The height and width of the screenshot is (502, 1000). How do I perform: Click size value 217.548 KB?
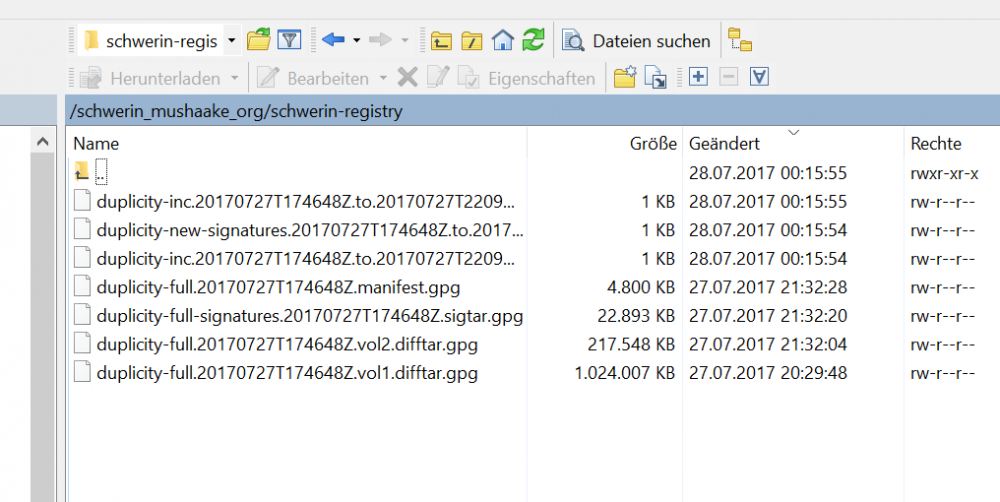point(631,344)
